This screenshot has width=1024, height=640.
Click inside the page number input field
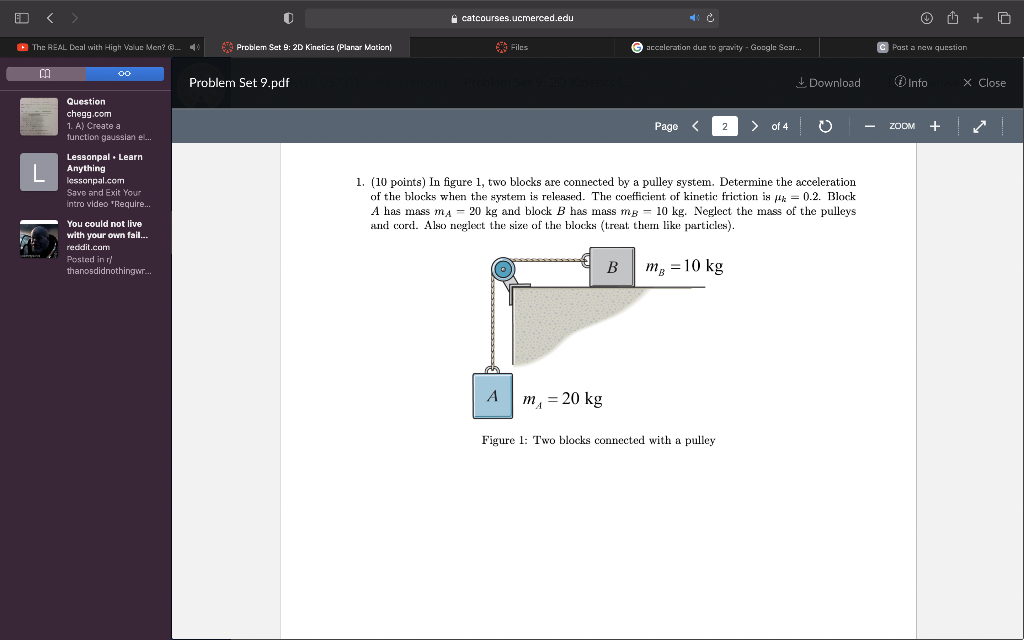[x=723, y=126]
